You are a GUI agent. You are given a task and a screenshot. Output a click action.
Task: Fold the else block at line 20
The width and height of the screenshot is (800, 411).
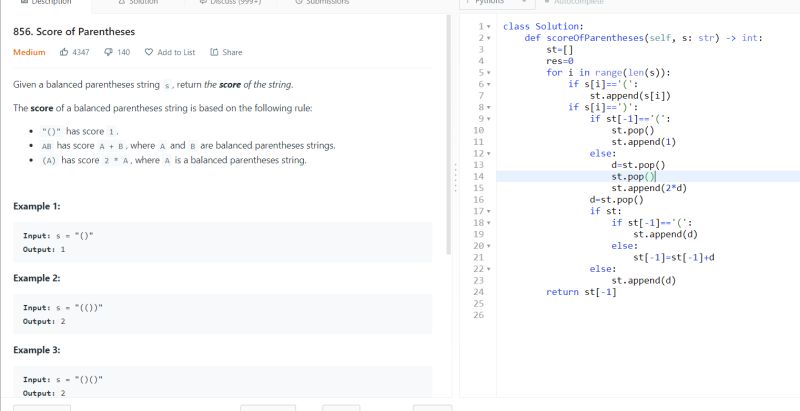click(489, 246)
